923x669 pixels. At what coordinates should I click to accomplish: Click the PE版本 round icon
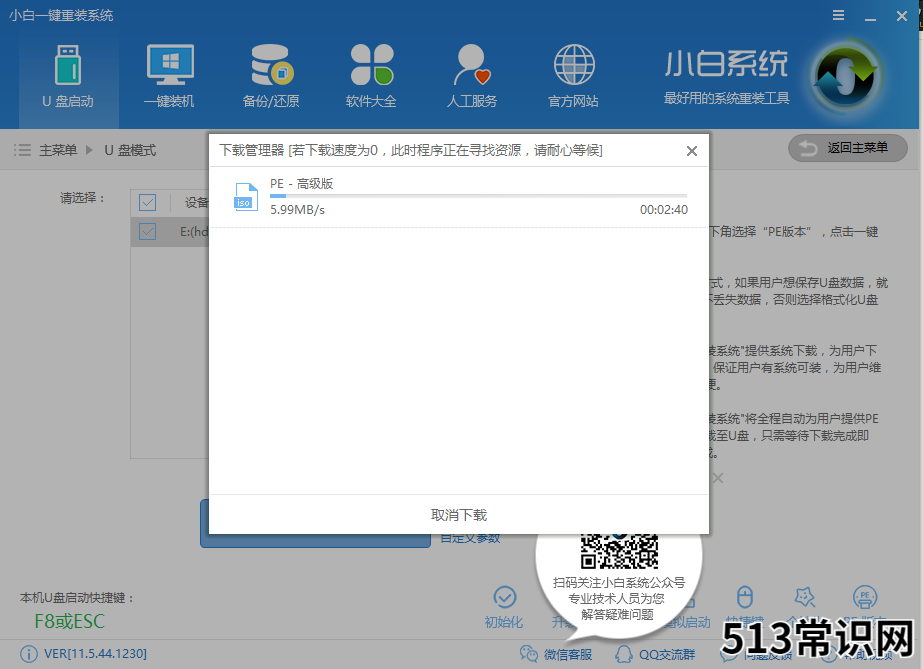pyautogui.click(x=865, y=597)
